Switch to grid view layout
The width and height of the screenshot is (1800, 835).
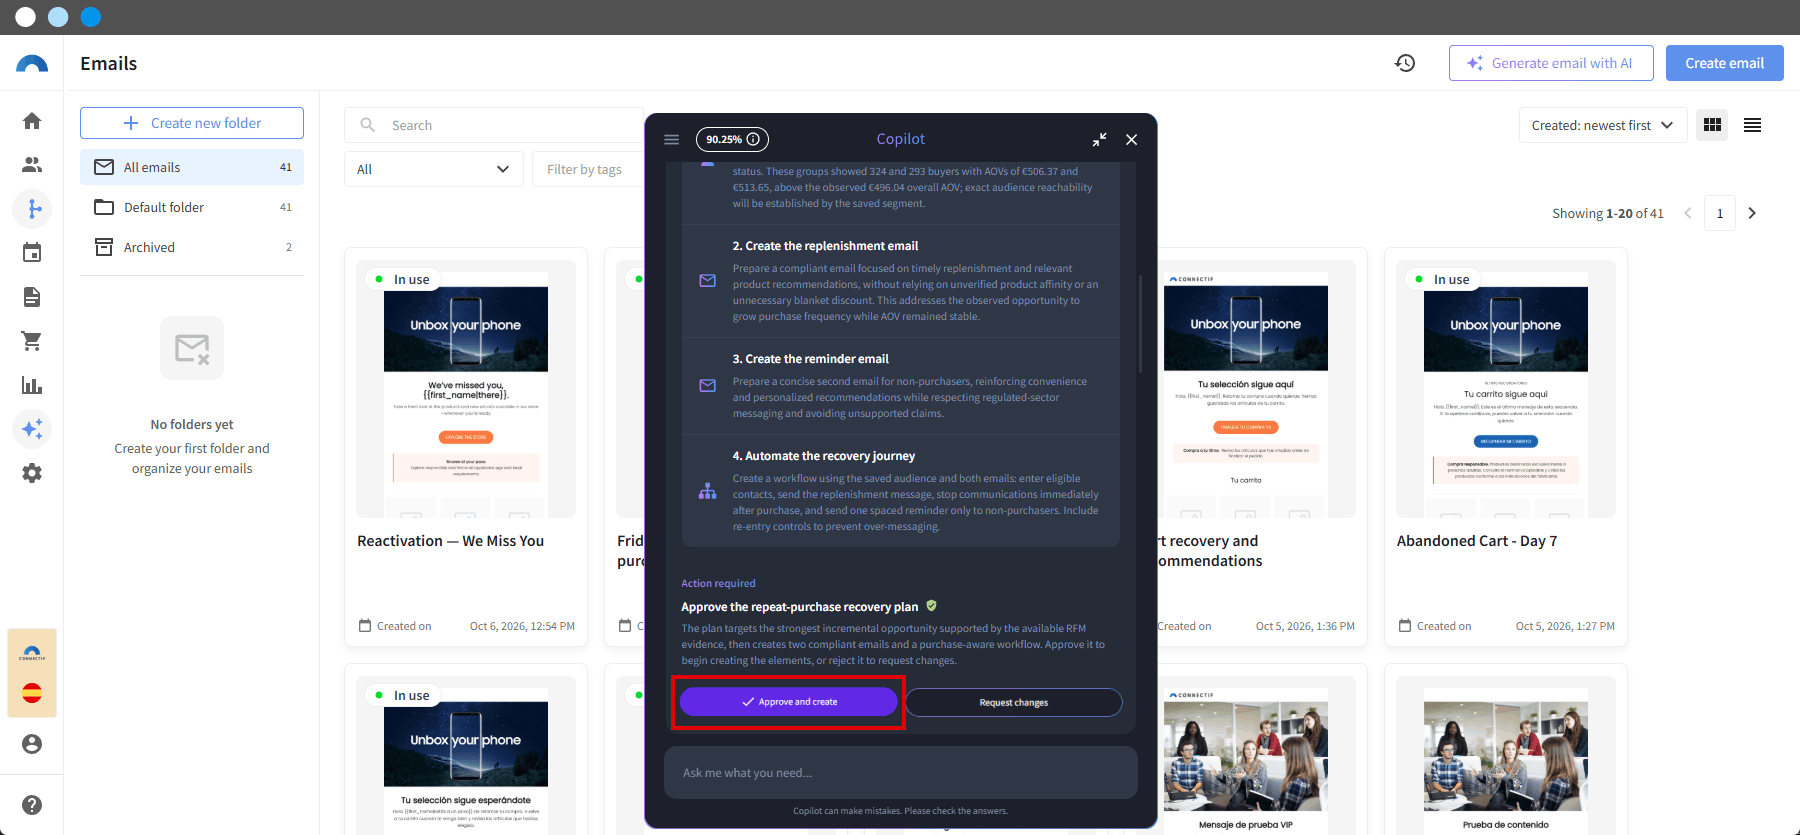[1712, 125]
